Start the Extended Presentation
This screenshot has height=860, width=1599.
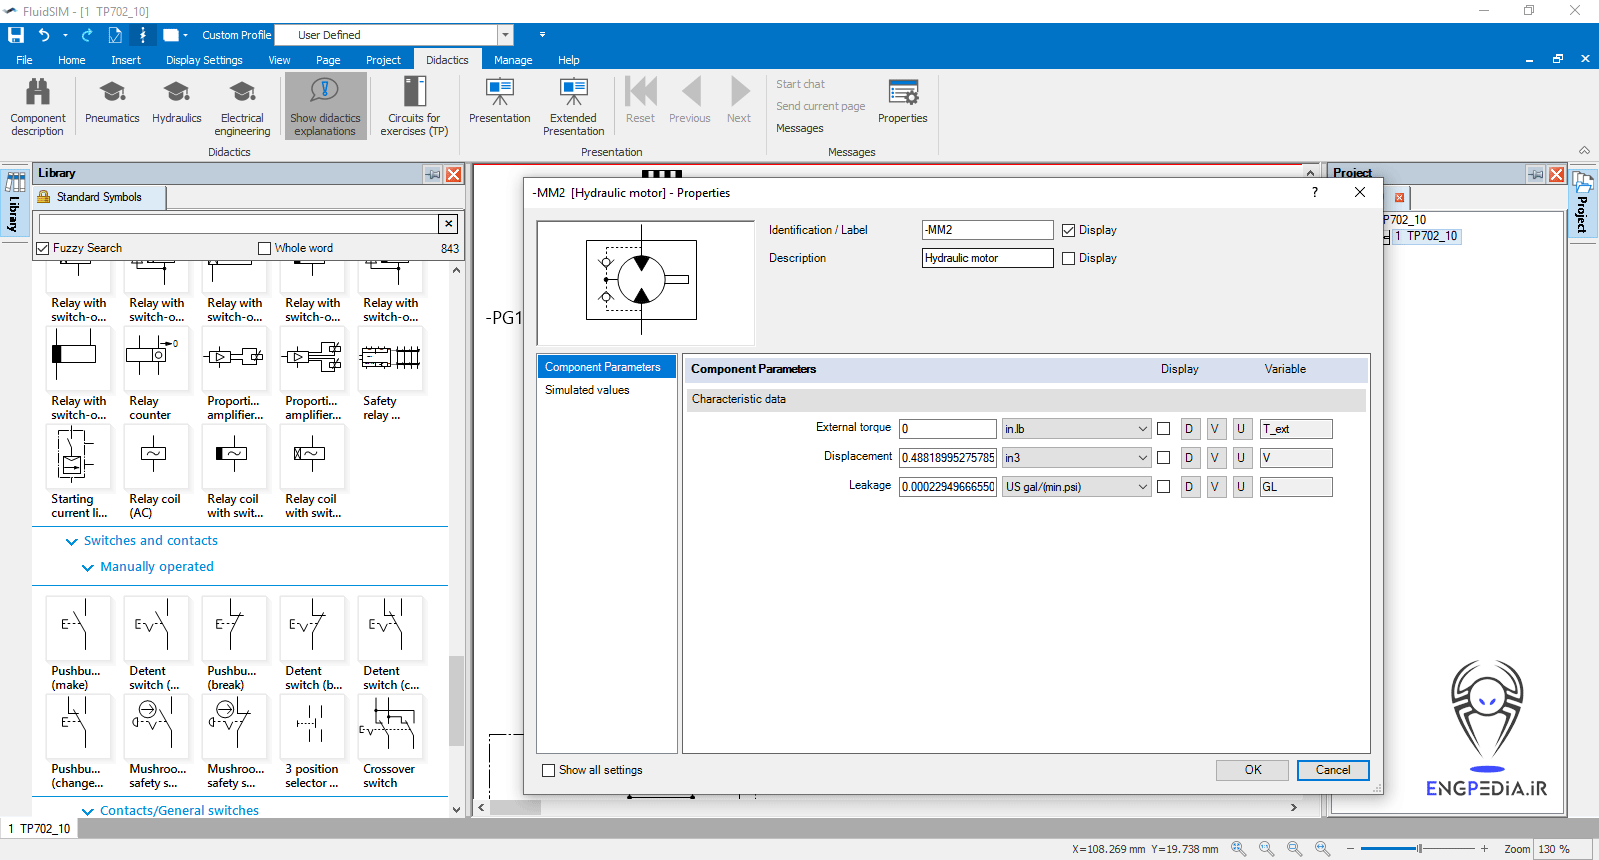(x=573, y=107)
